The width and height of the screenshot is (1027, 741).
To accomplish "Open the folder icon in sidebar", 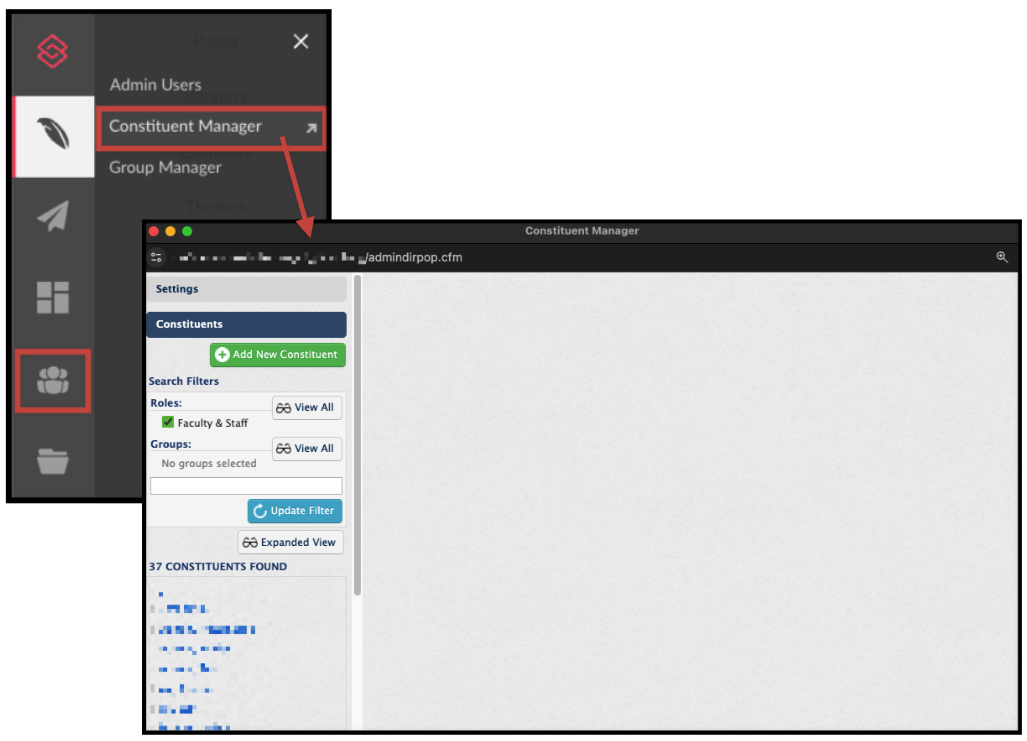I will (53, 461).
